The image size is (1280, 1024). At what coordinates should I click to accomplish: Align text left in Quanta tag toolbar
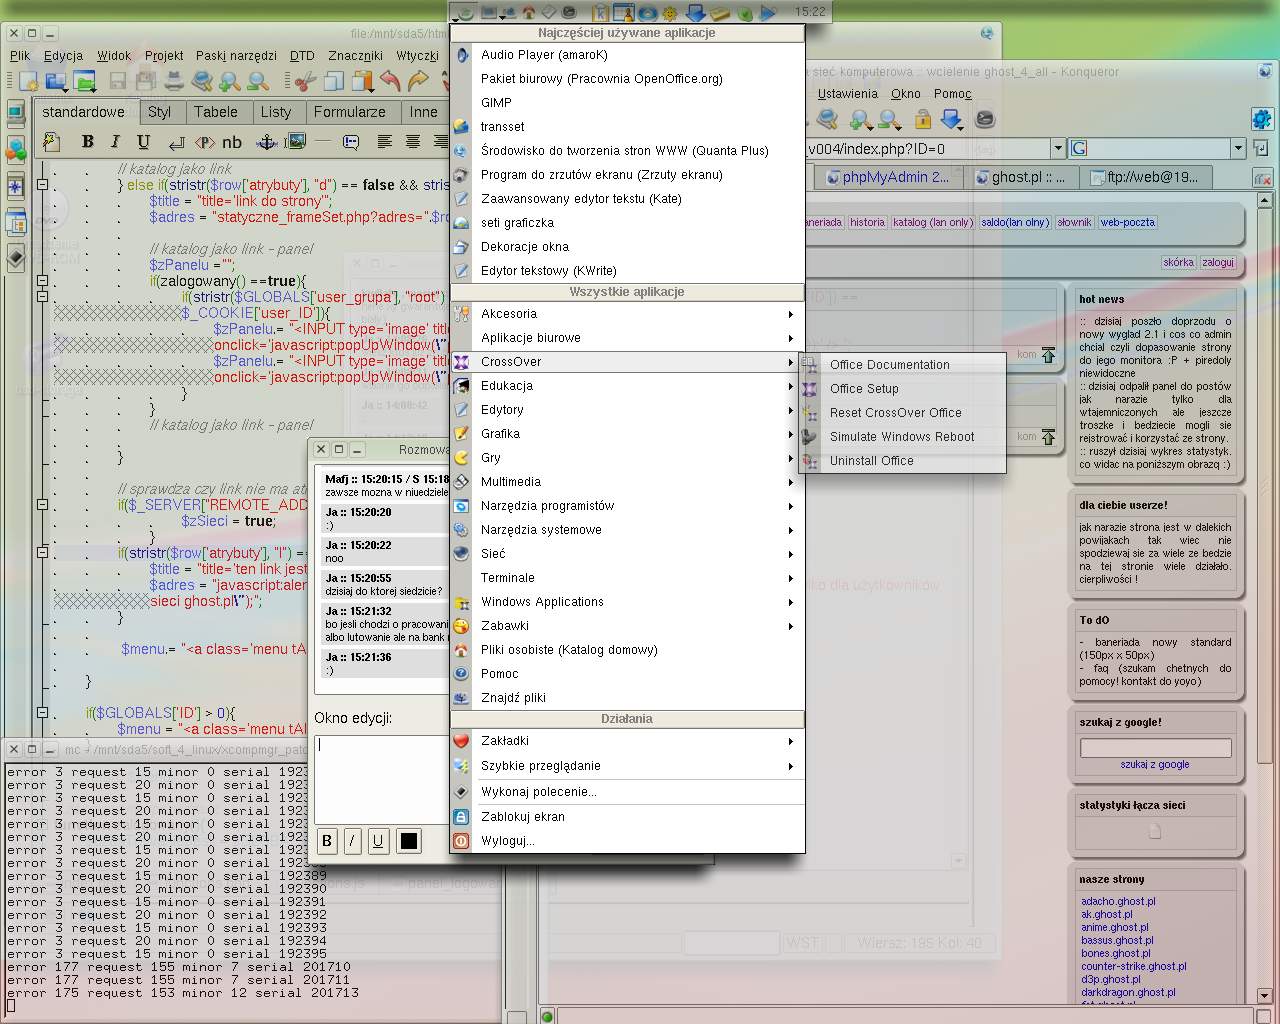pyautogui.click(x=384, y=142)
